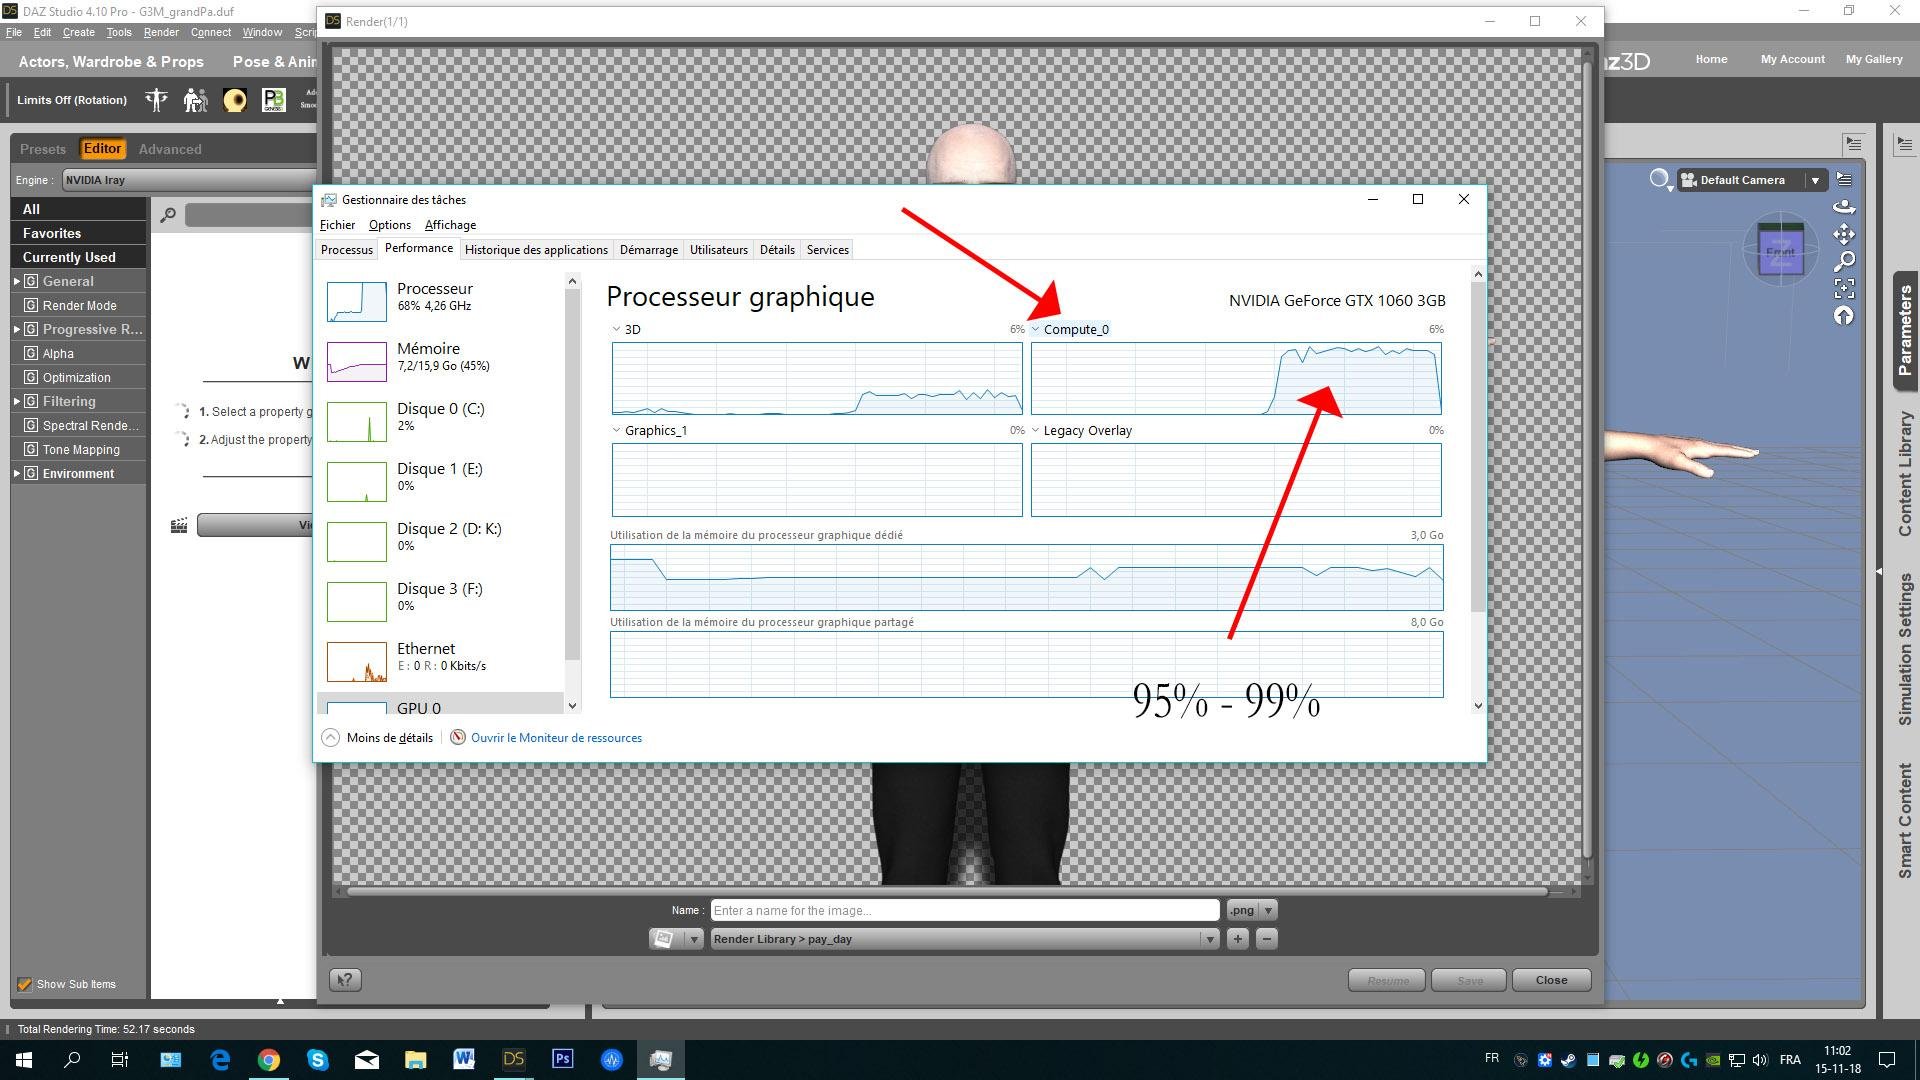Click the Genesis 8 PB toolbar icon

273,100
